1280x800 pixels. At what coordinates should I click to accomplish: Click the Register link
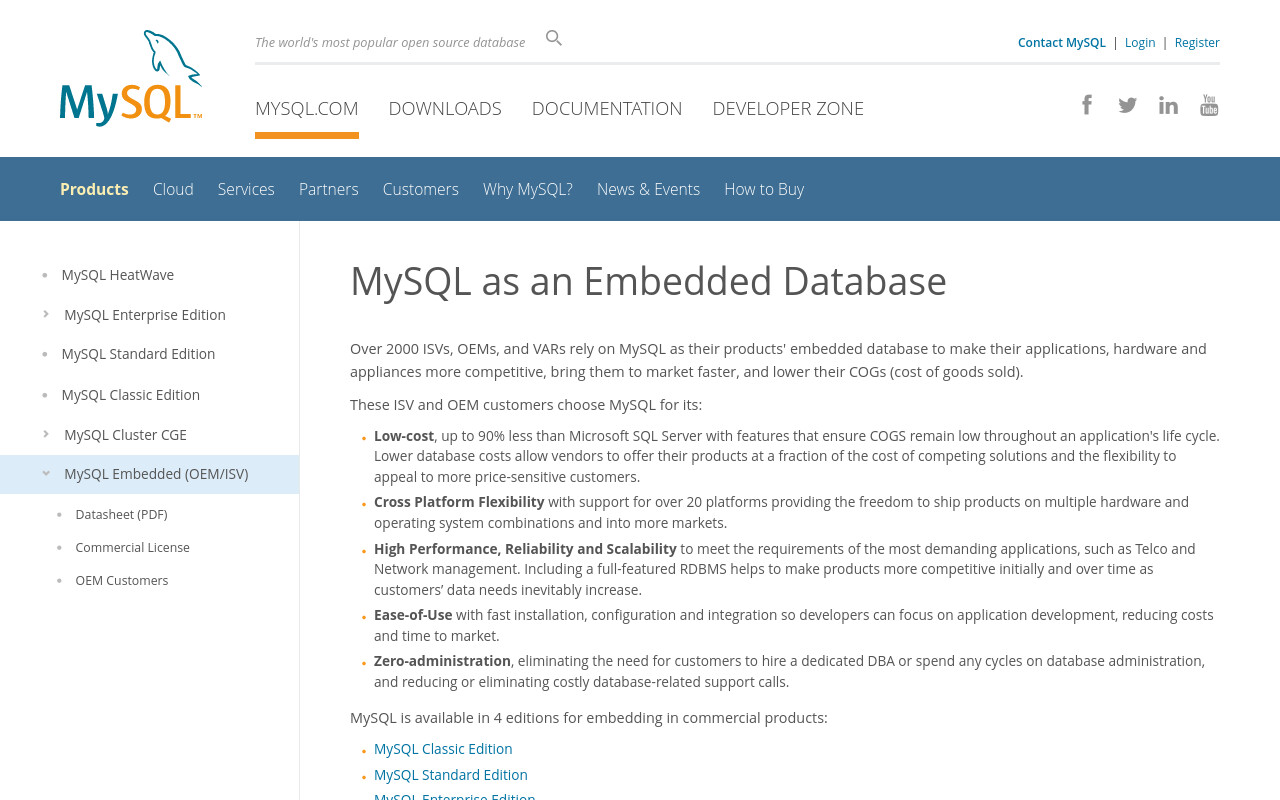1197,42
